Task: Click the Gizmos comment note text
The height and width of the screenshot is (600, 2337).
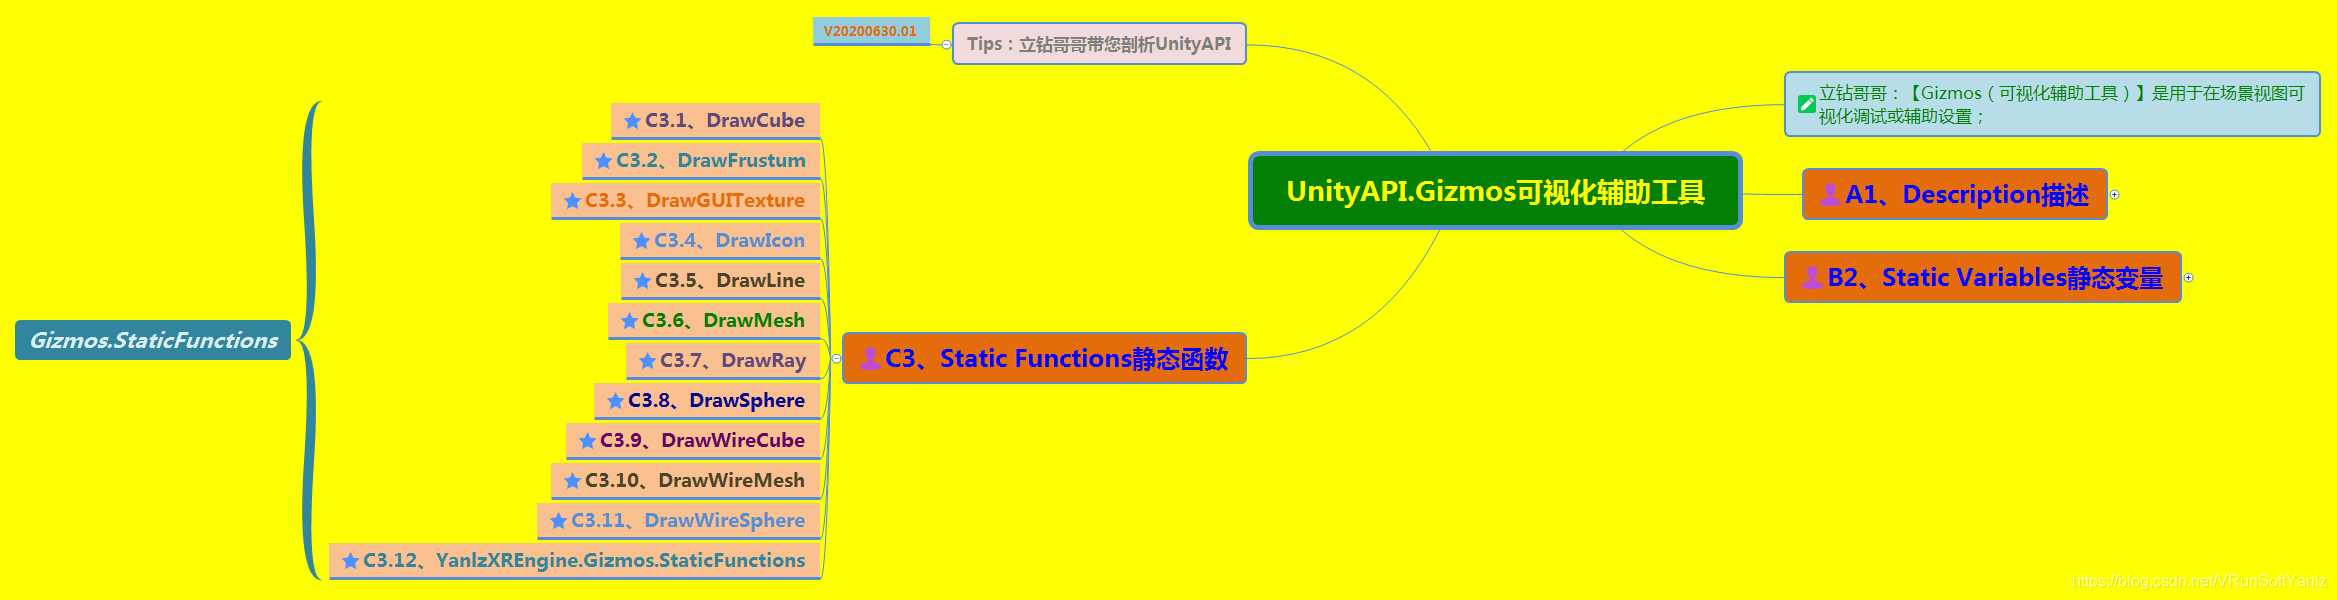Action: point(2061,105)
